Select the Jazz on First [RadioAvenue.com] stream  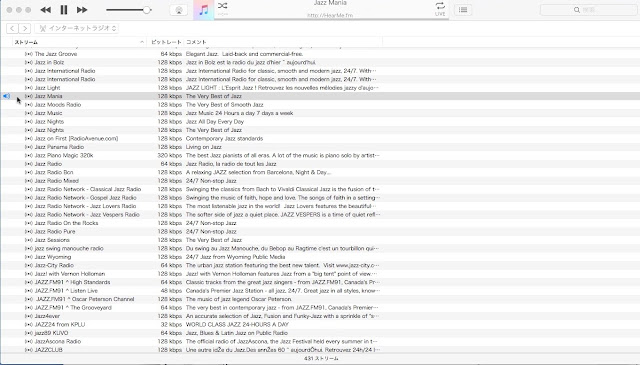tap(76, 138)
